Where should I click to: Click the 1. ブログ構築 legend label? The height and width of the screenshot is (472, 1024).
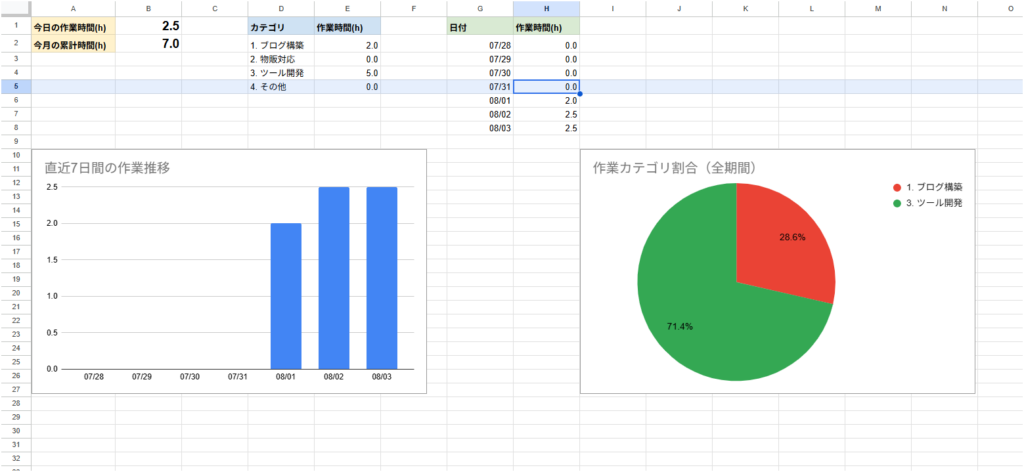point(935,188)
